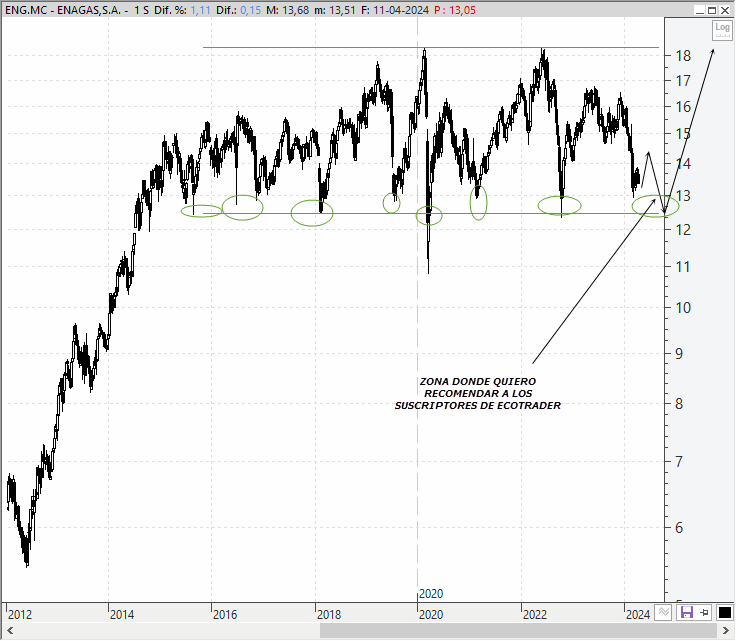Image resolution: width=736 pixels, height=641 pixels.
Task: Click the 8 price axis label
Action: pyautogui.click(x=679, y=404)
